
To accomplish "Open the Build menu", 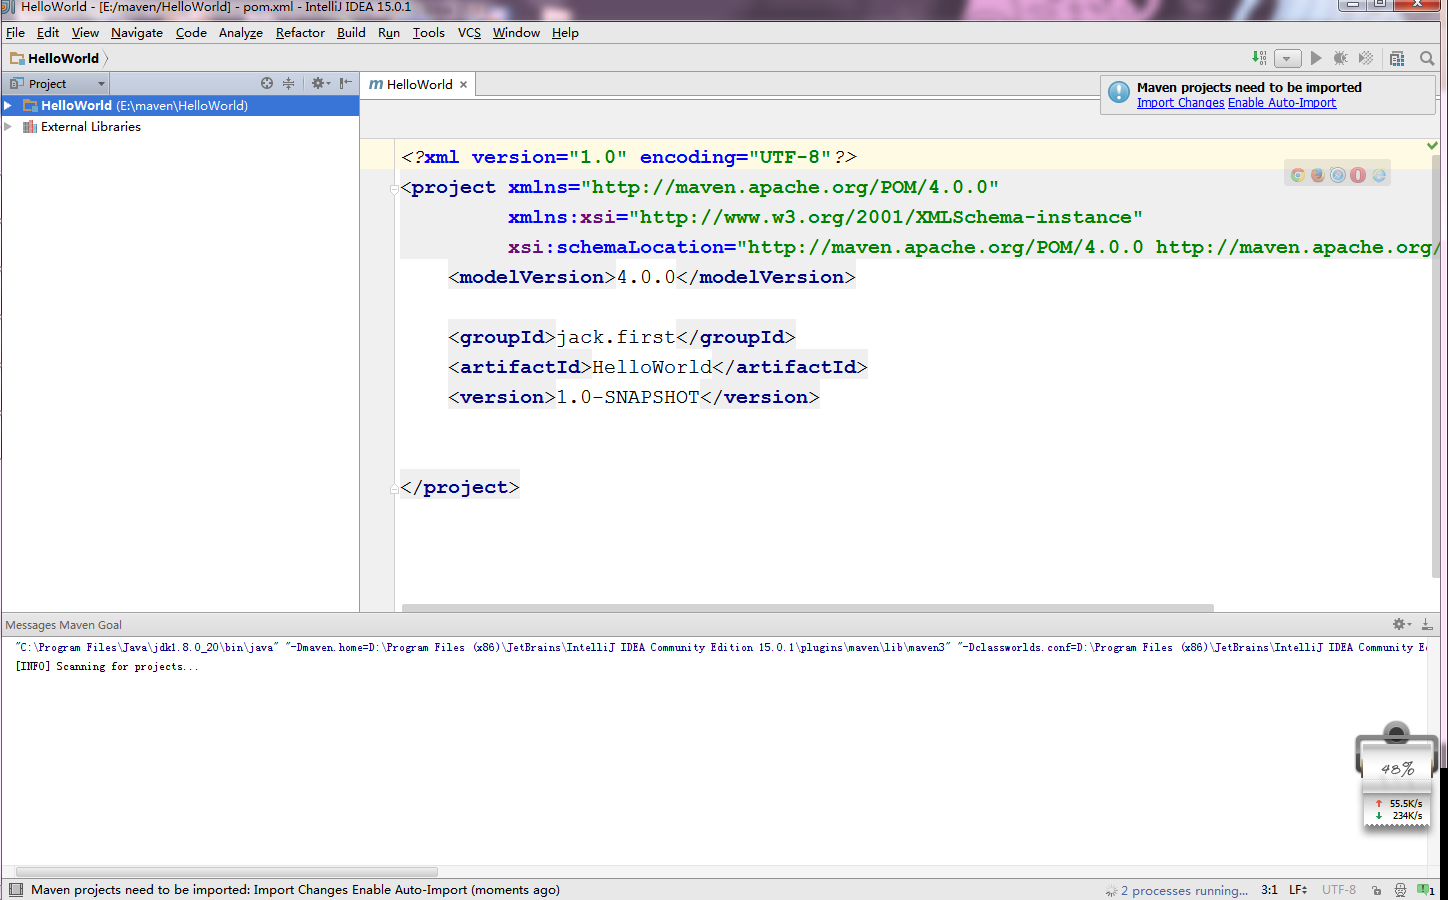I will pyautogui.click(x=351, y=33).
